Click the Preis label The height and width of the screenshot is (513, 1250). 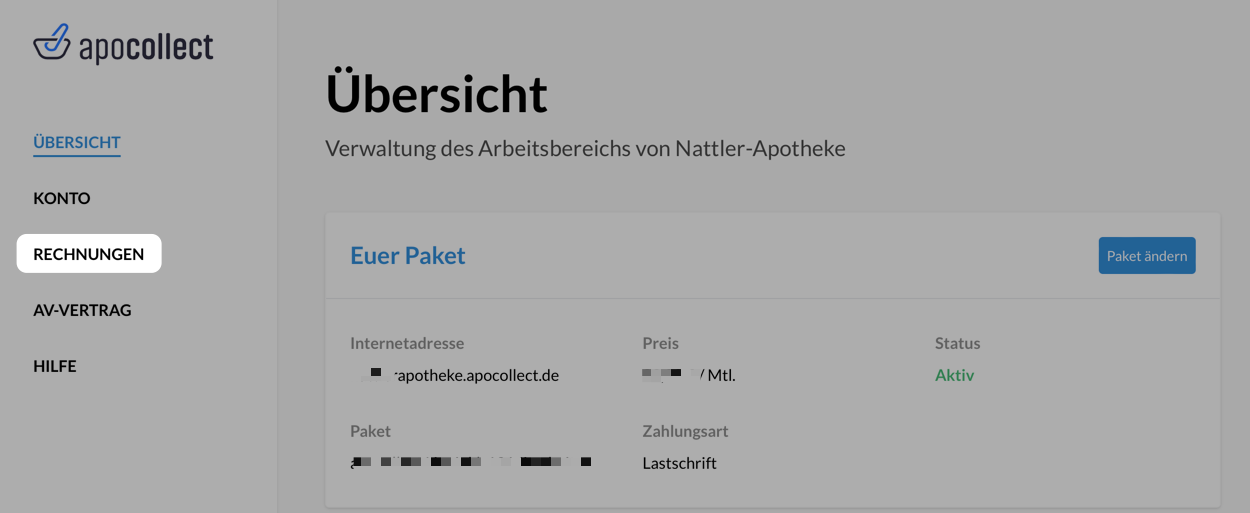(x=660, y=343)
